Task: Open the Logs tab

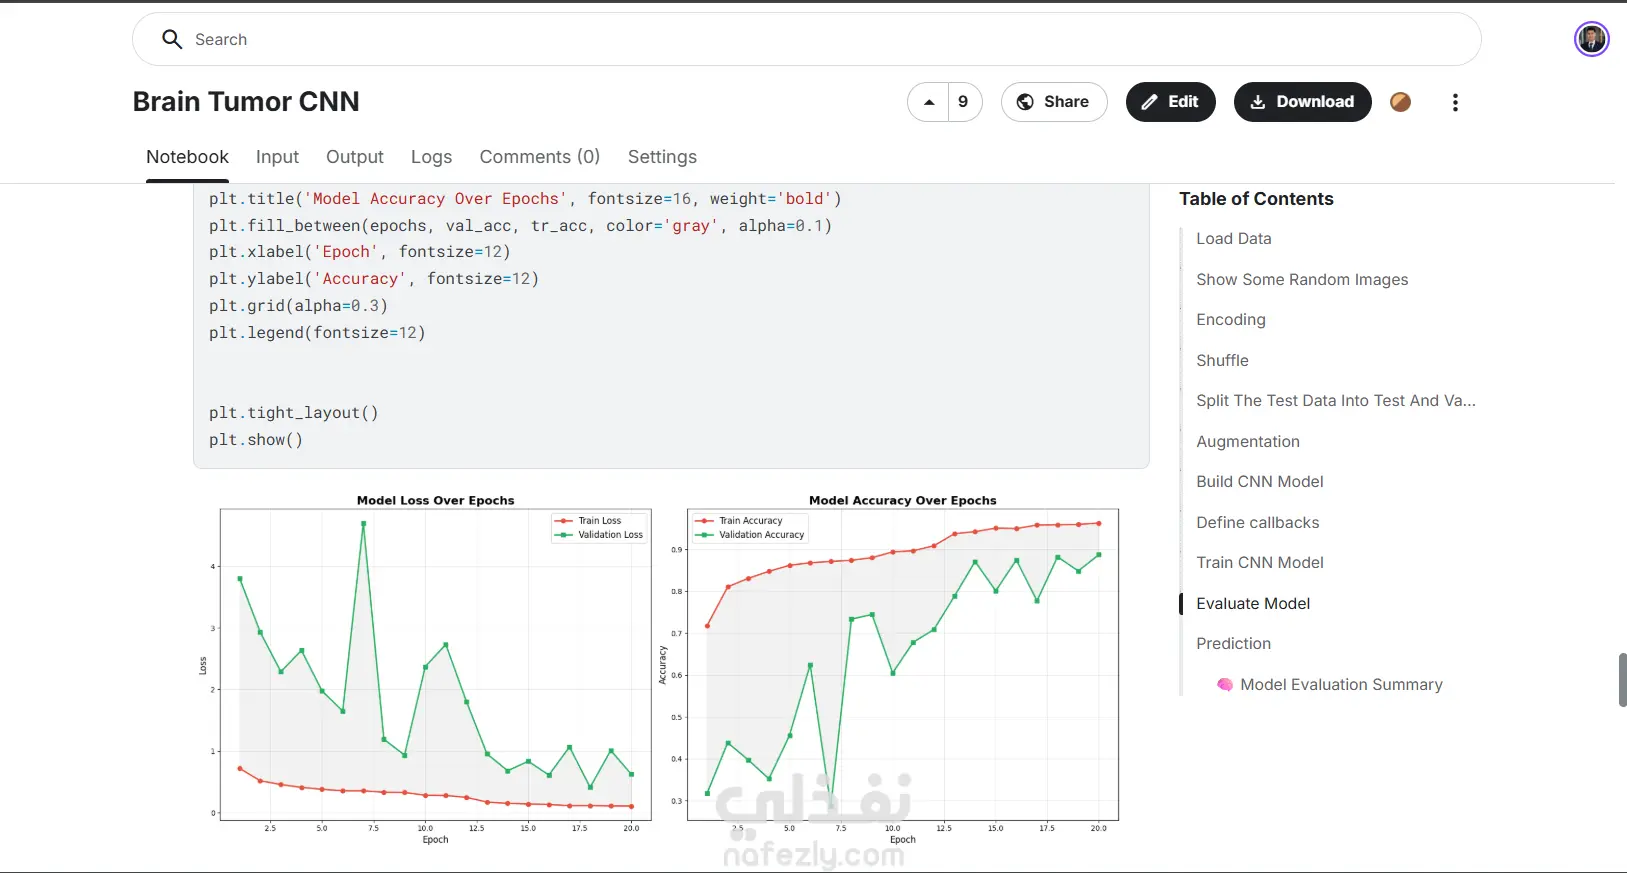Action: (431, 157)
